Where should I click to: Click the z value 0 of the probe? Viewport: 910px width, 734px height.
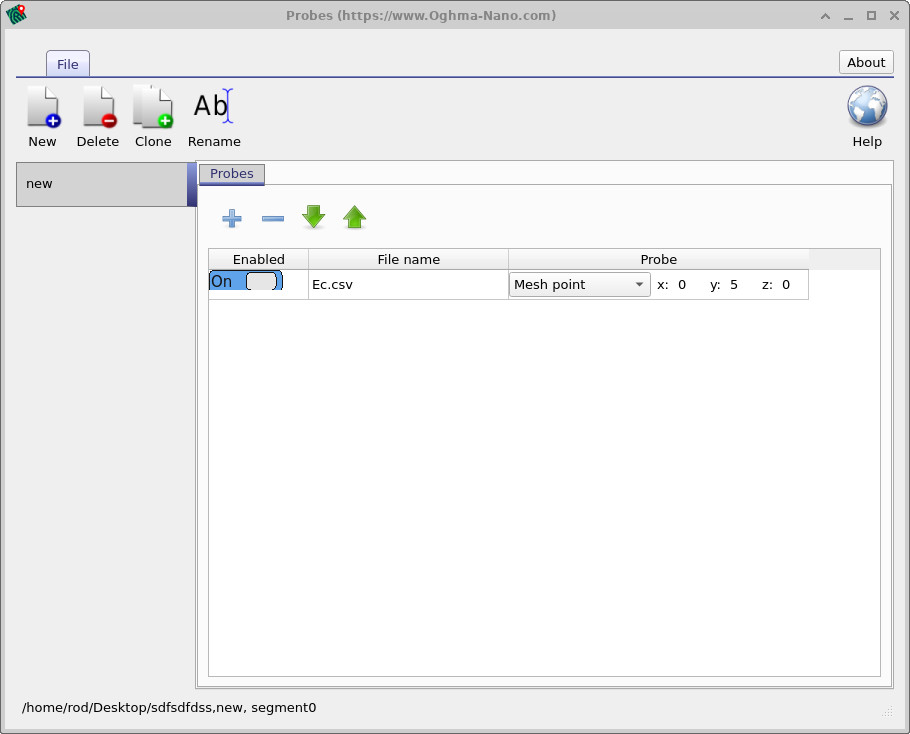click(x=786, y=285)
